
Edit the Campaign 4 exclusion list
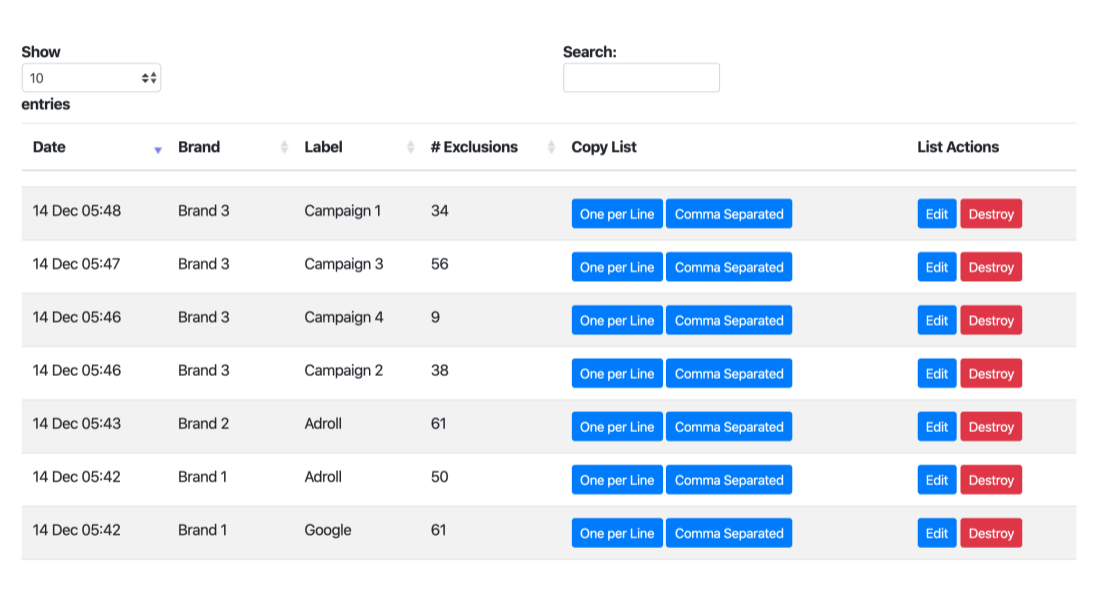point(937,320)
